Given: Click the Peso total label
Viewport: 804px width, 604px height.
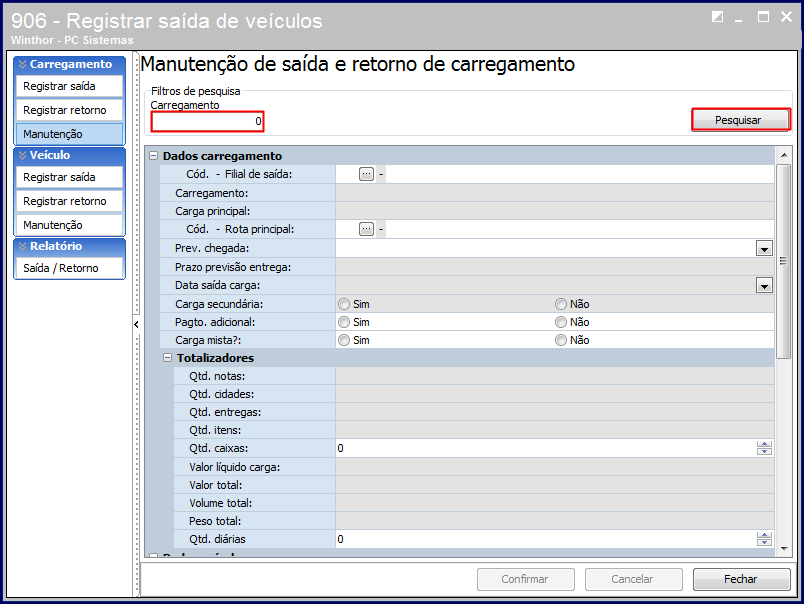Looking at the screenshot, I should 215,521.
